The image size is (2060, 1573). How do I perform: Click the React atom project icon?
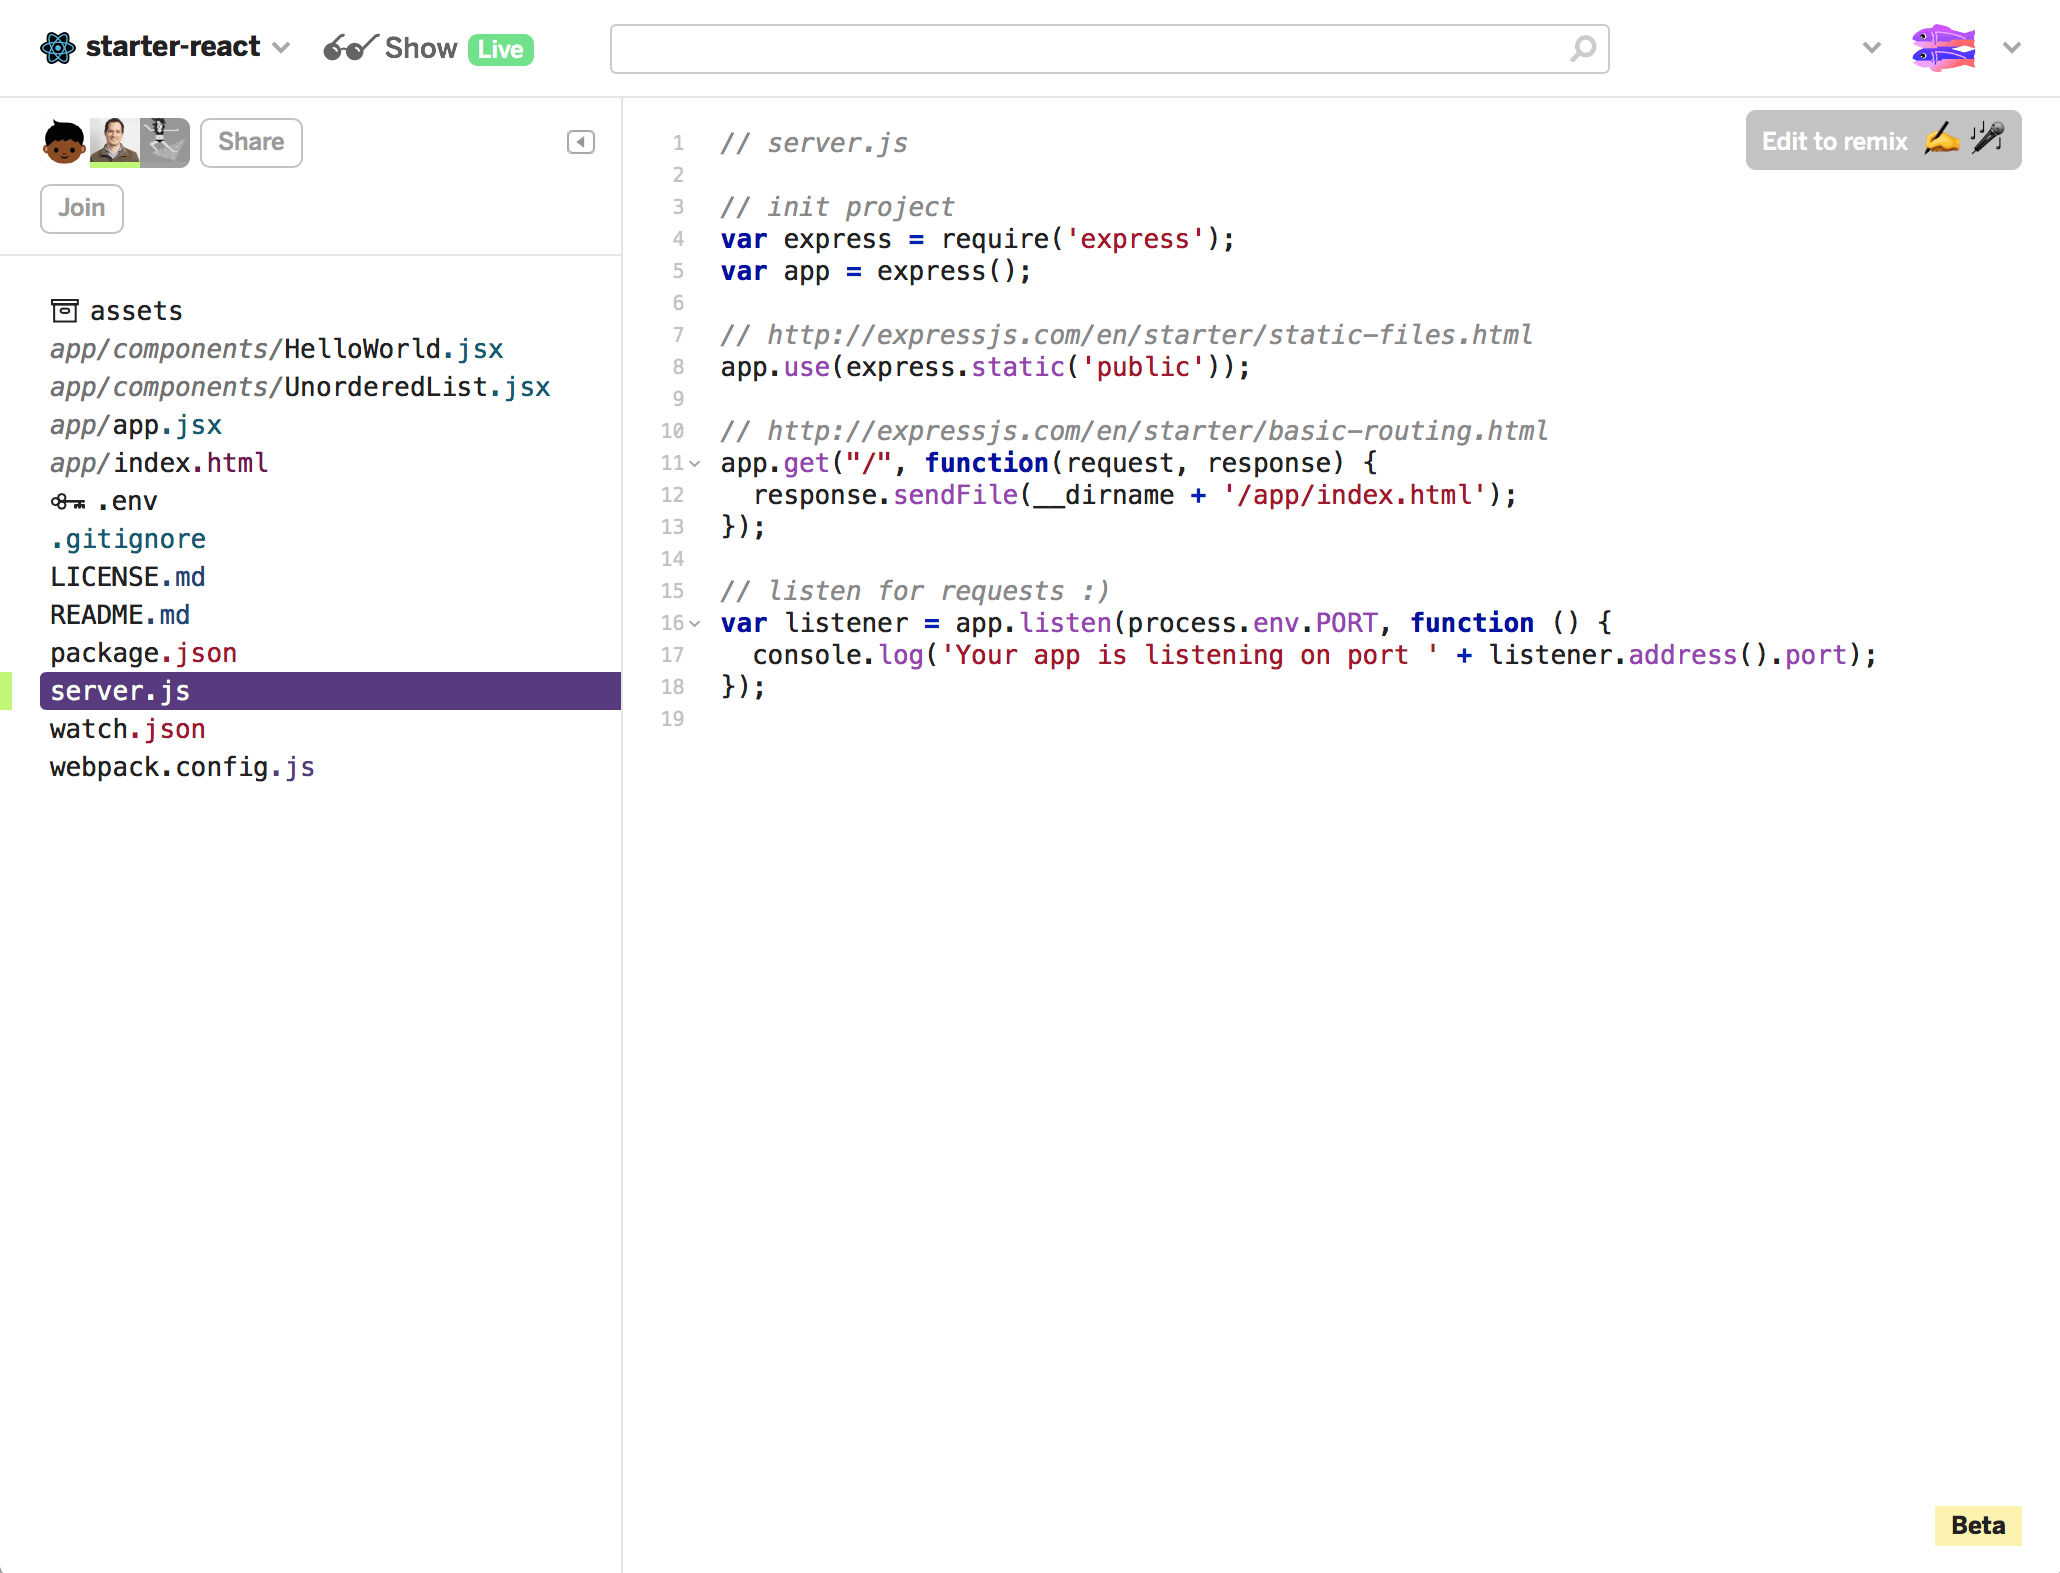coord(58,48)
